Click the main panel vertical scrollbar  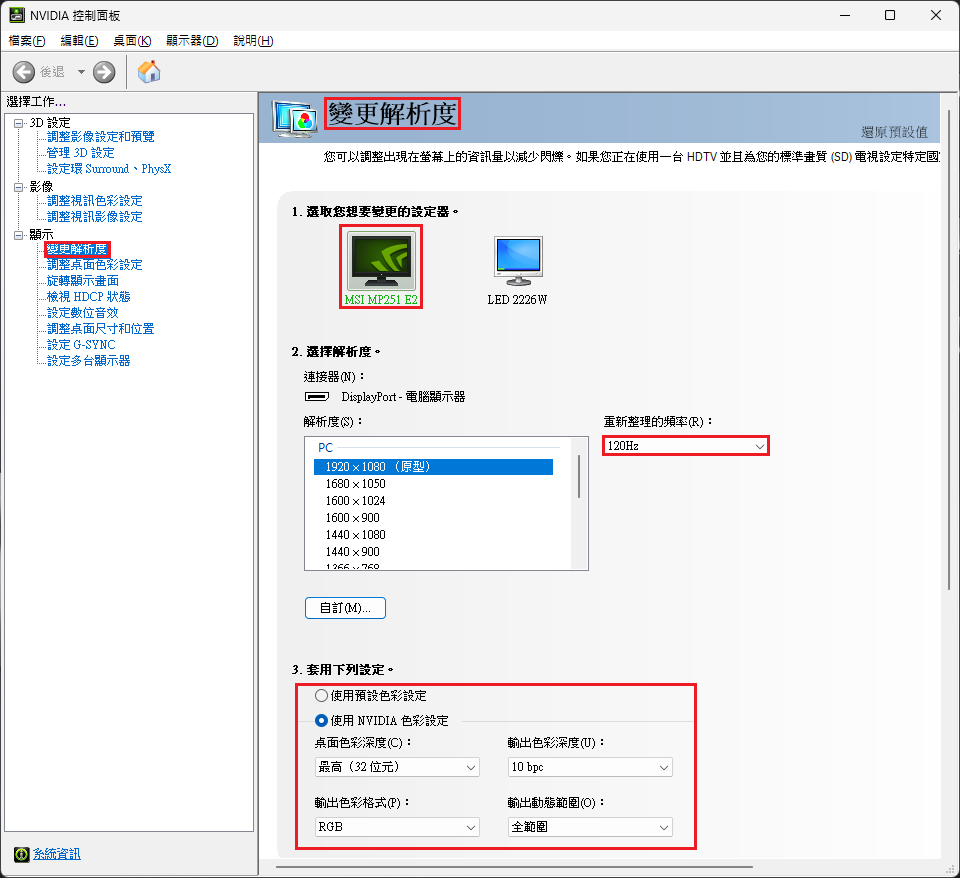point(949,349)
